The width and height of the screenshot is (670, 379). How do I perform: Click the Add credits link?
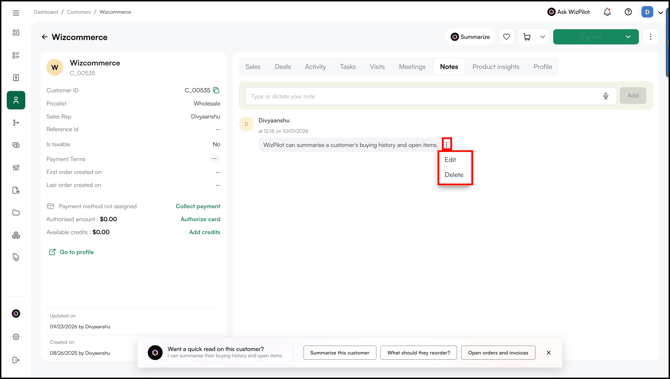click(x=205, y=232)
